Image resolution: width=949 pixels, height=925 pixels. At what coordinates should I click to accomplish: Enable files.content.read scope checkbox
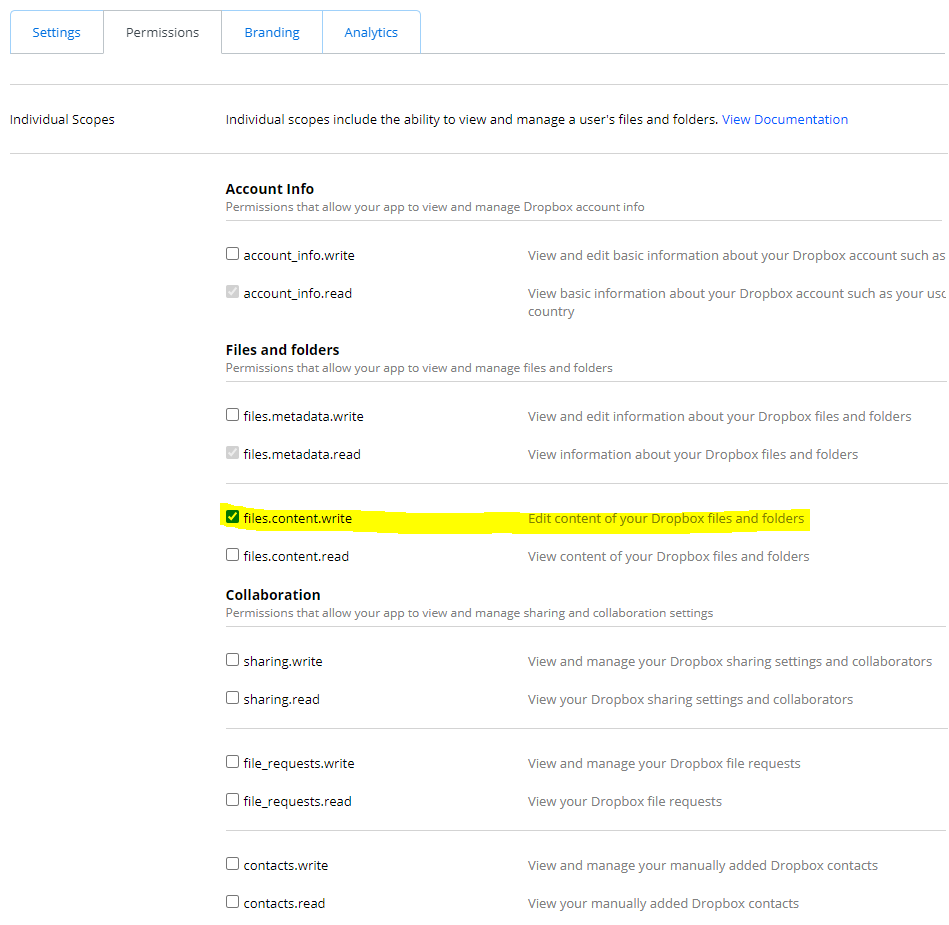click(233, 555)
